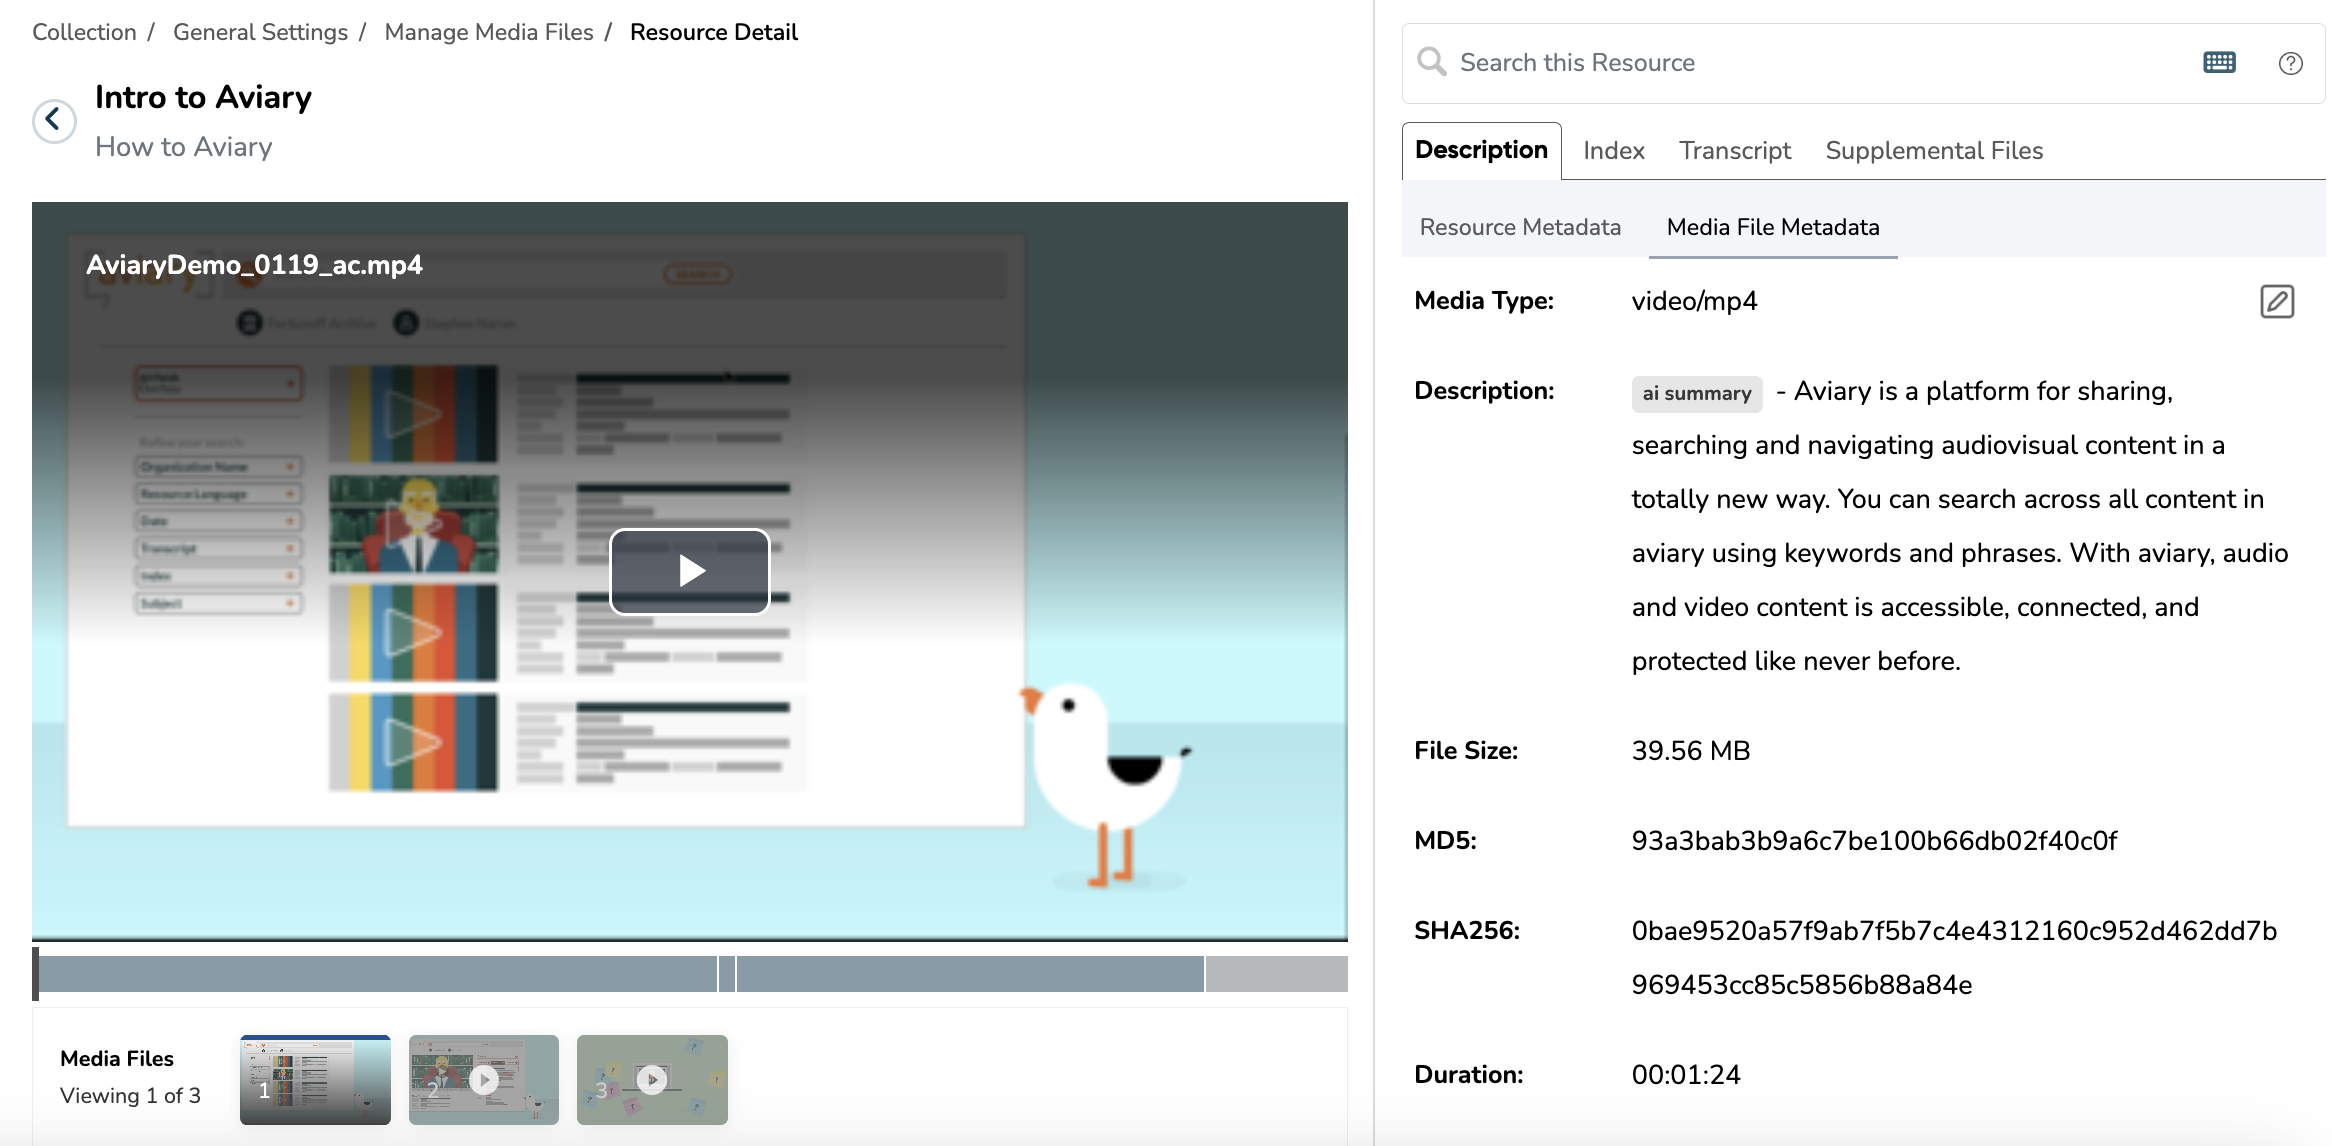This screenshot has height=1146, width=2332.
Task: Open the on-screen keyboard icon
Action: pos(2219,62)
